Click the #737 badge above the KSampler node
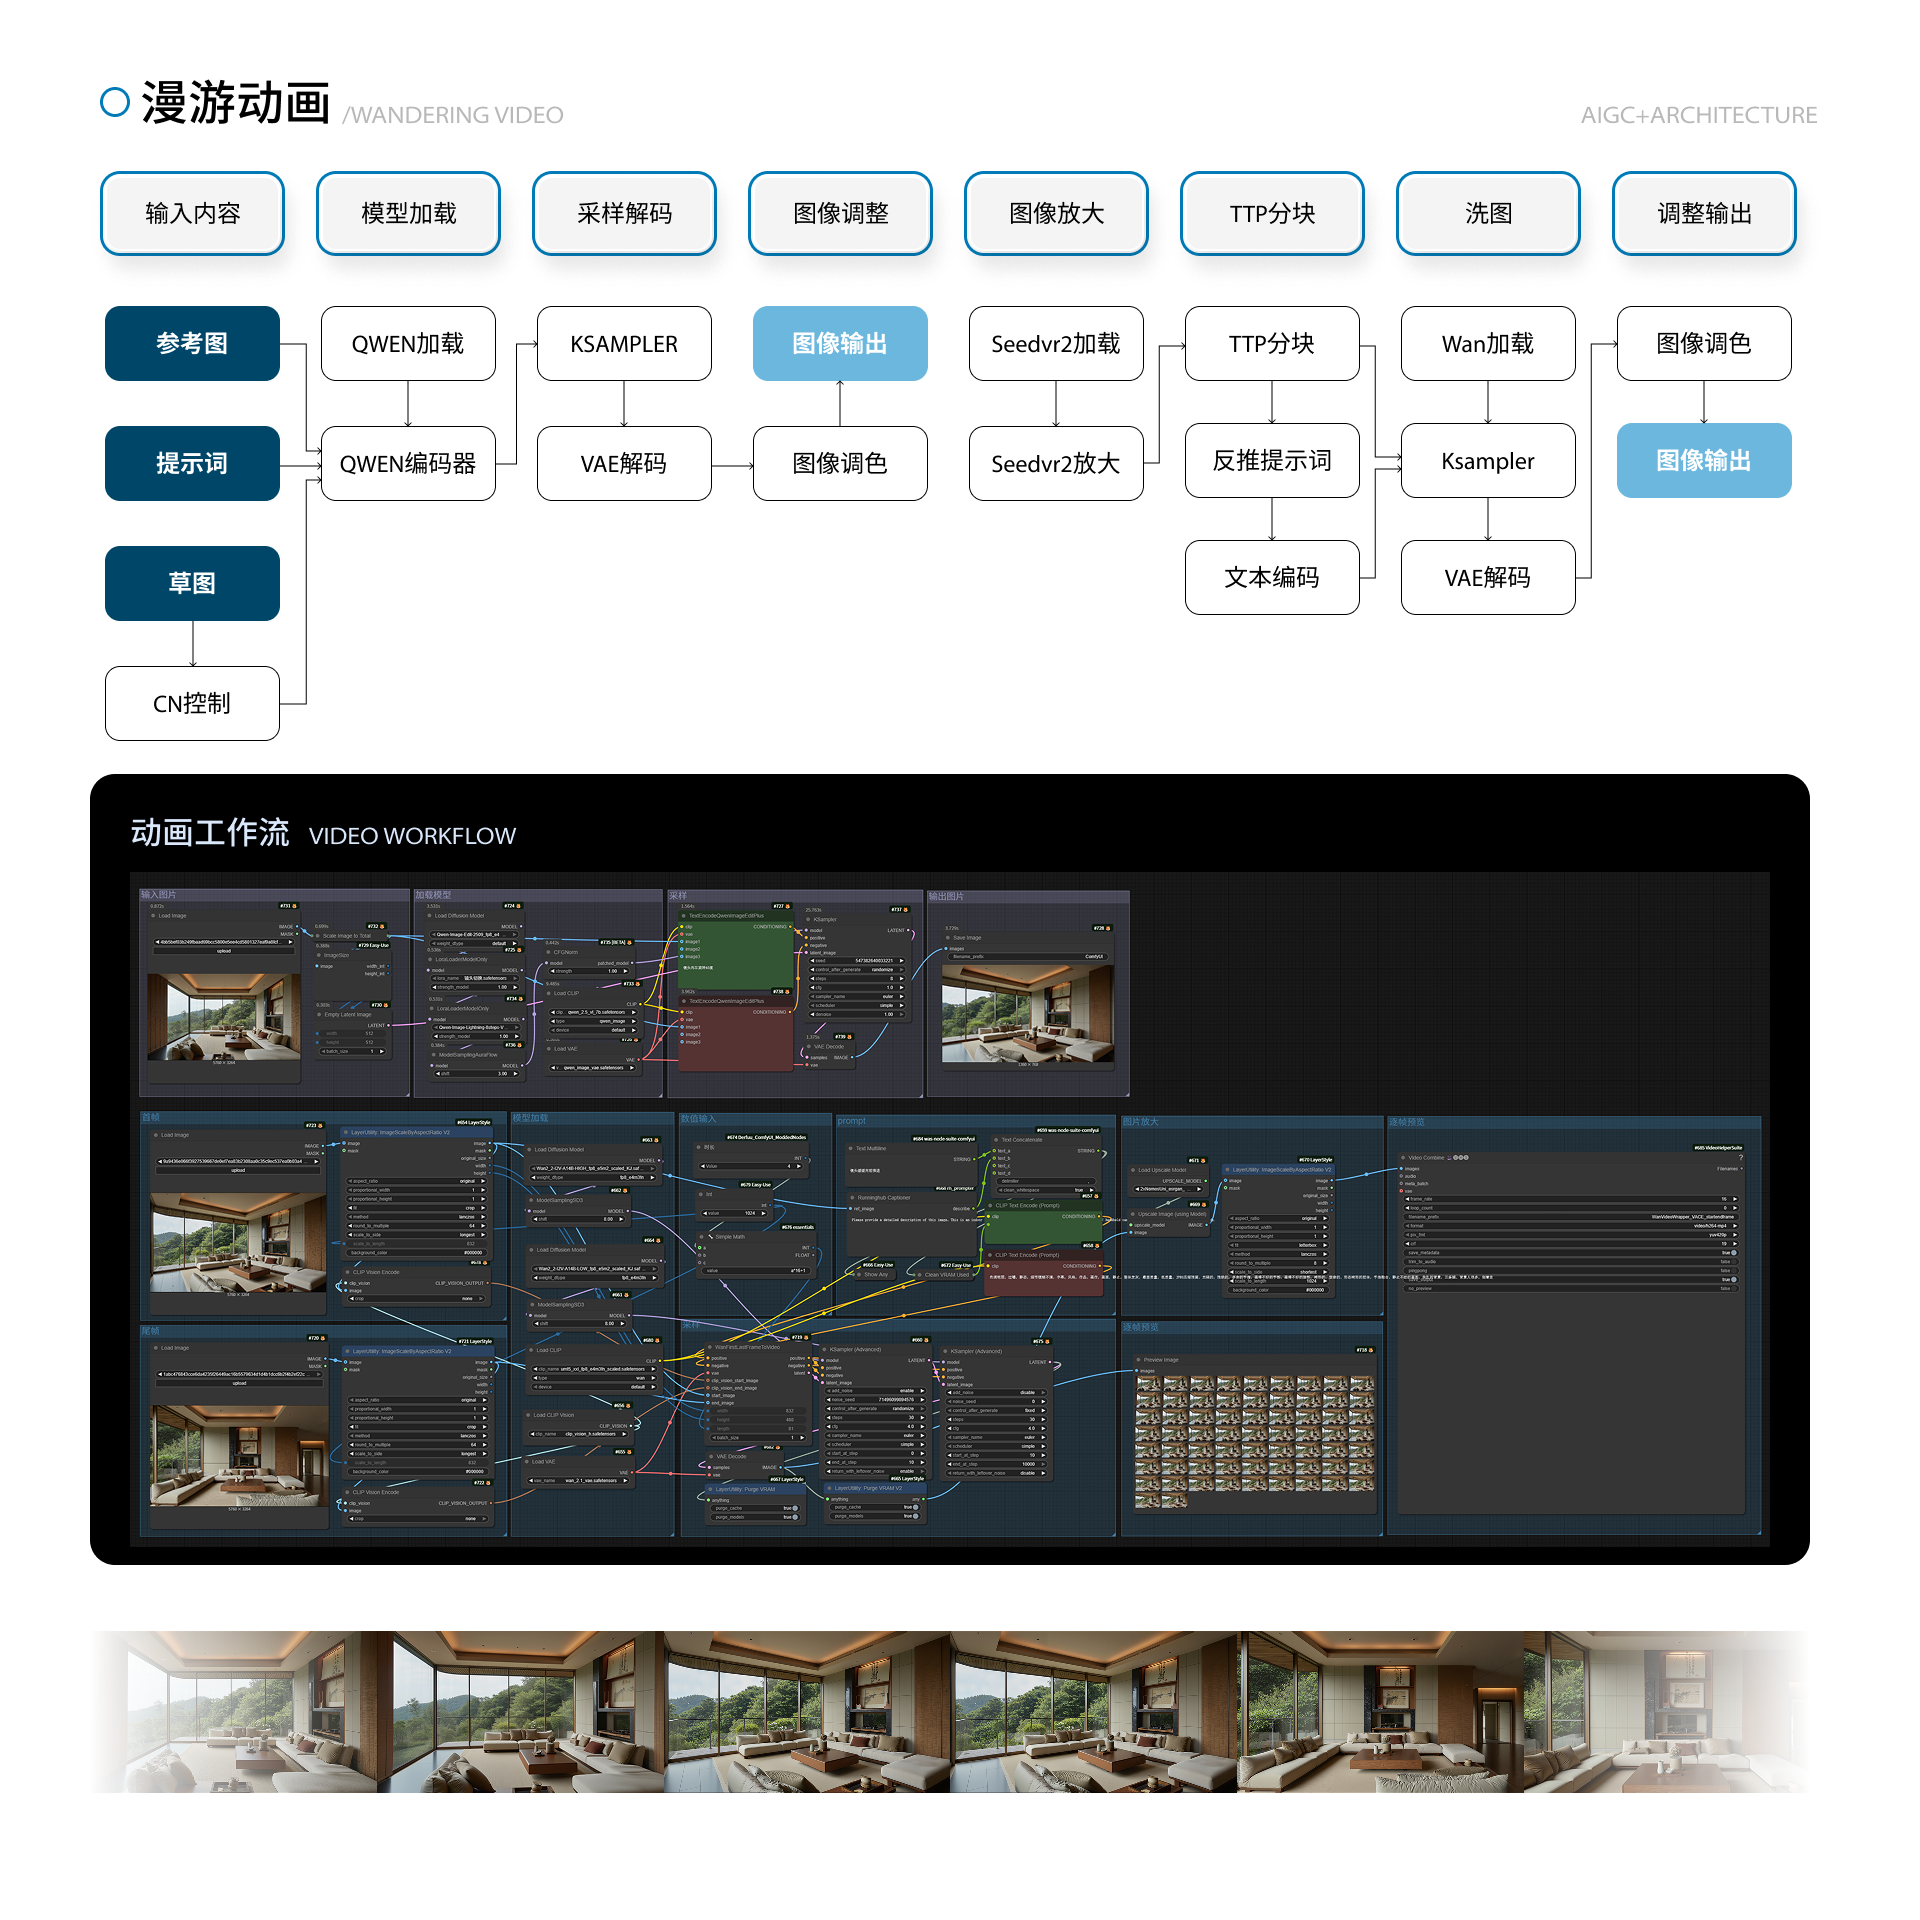This screenshot has width=1920, height=1920. click(x=898, y=910)
